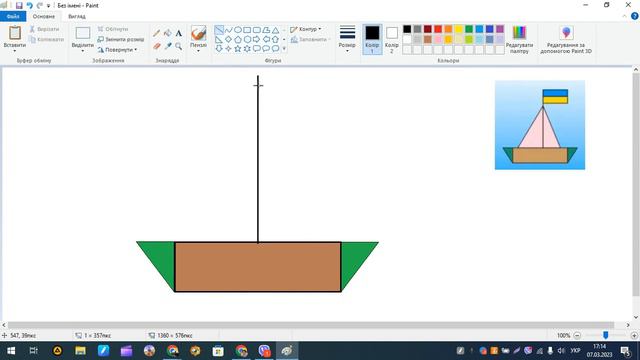The height and width of the screenshot is (360, 640).
Task: Open the Повернути rotate dropdown
Action: tap(118, 50)
